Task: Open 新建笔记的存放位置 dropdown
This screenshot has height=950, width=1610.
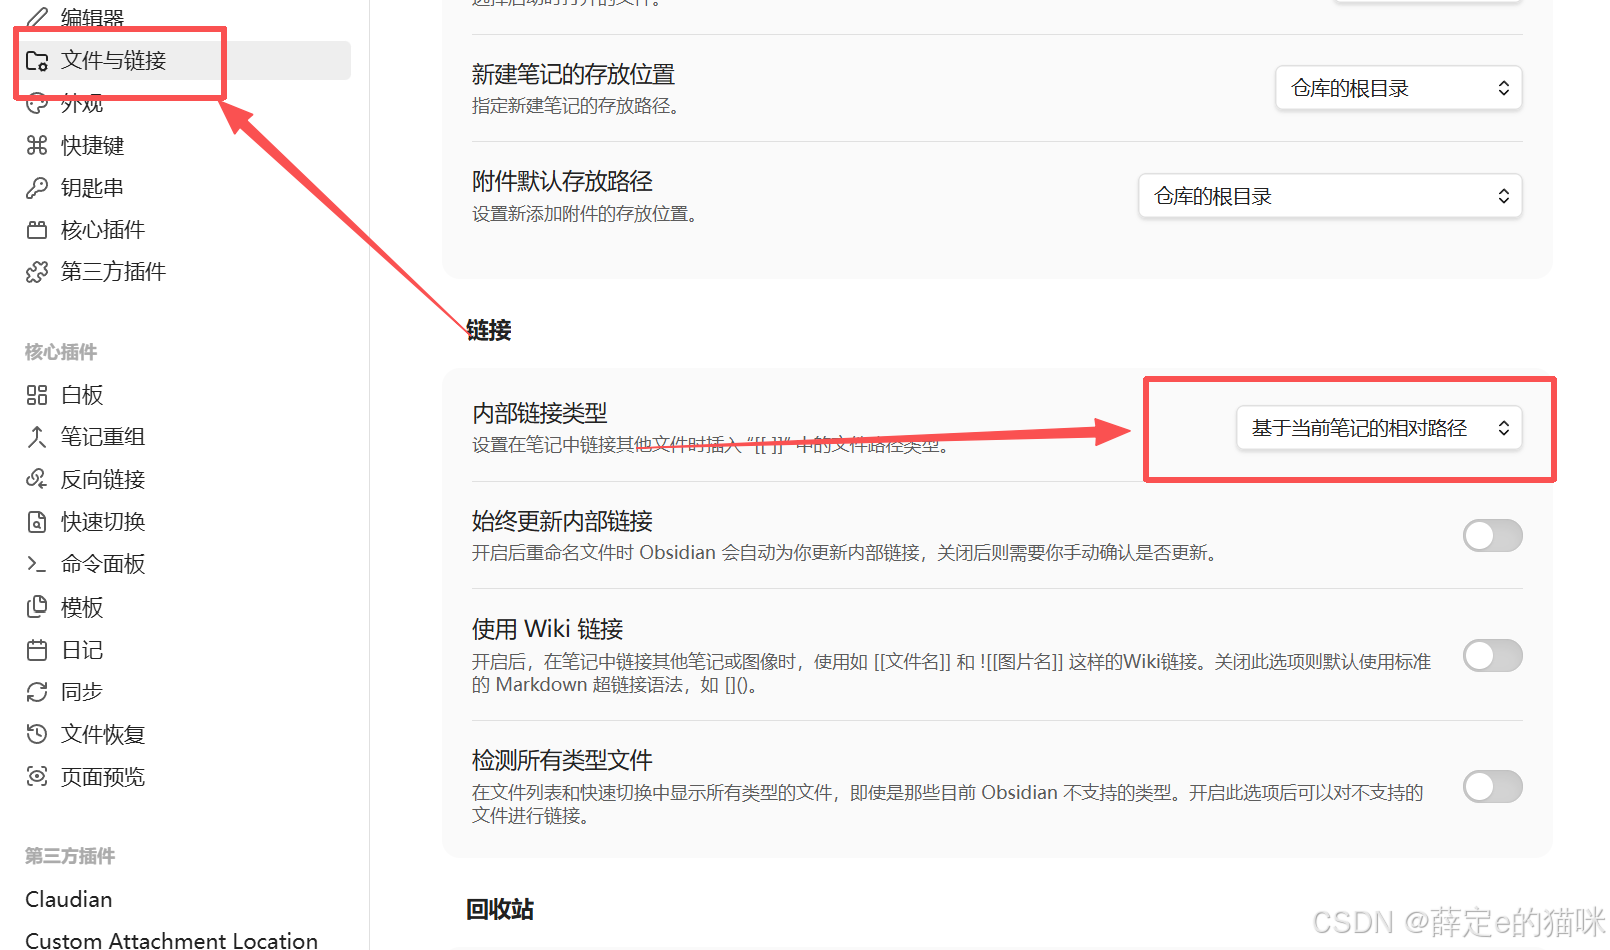Action: [1399, 88]
